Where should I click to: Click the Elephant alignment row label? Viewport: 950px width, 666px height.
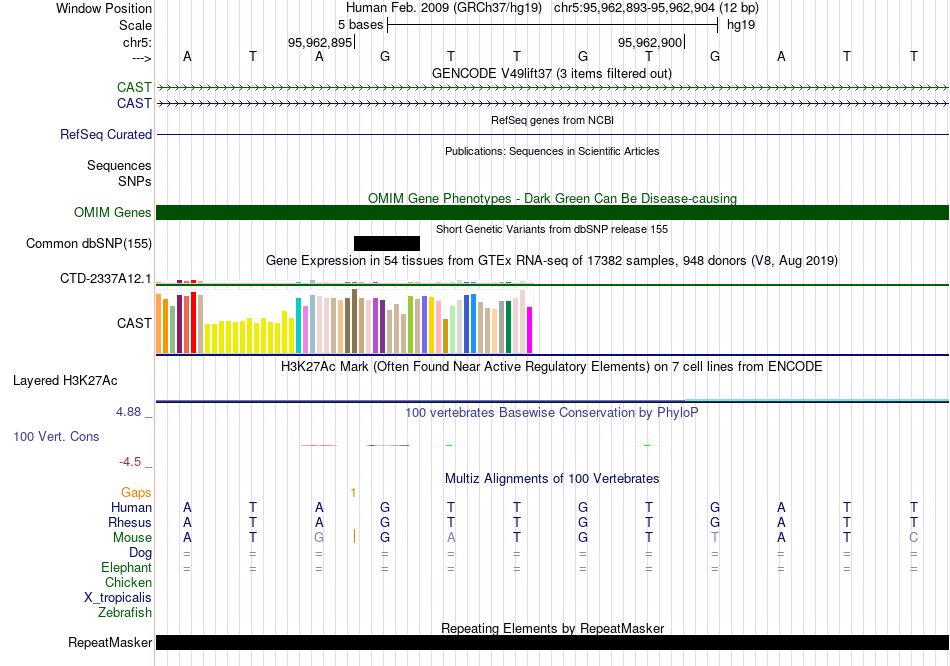coord(126,567)
